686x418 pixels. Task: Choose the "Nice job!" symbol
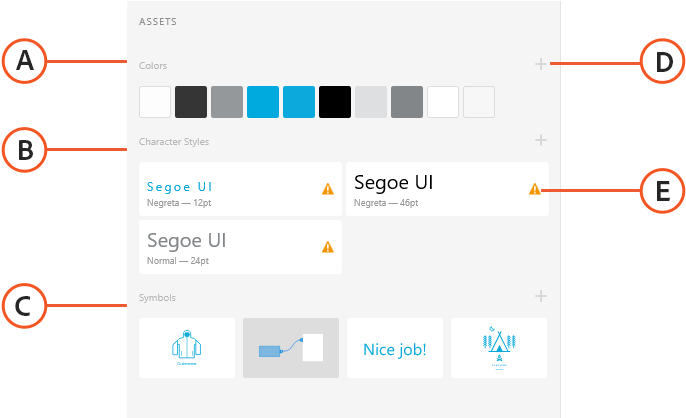click(x=395, y=348)
